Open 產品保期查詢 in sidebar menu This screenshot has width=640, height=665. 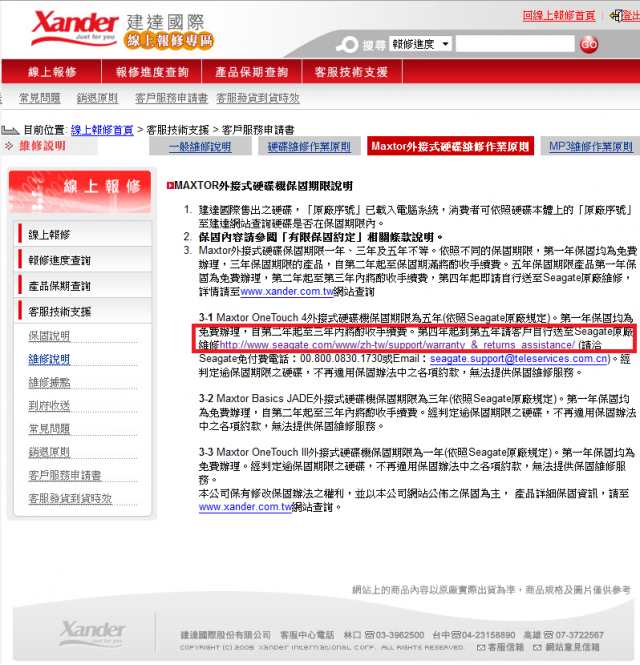pyautogui.click(x=83, y=285)
